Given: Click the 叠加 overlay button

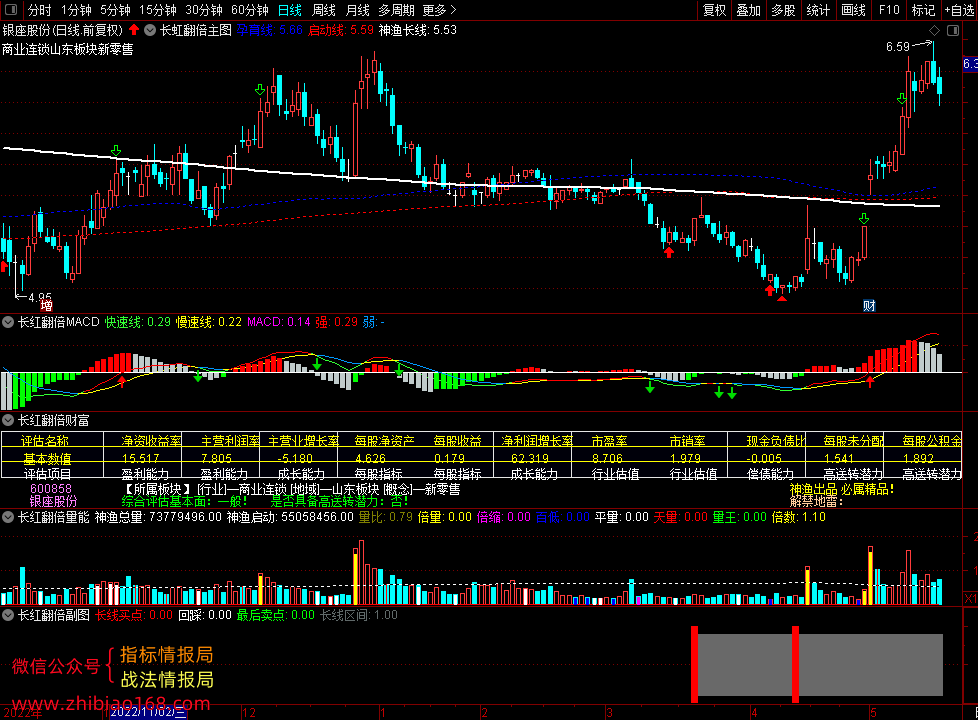Looking at the screenshot, I should point(748,10).
